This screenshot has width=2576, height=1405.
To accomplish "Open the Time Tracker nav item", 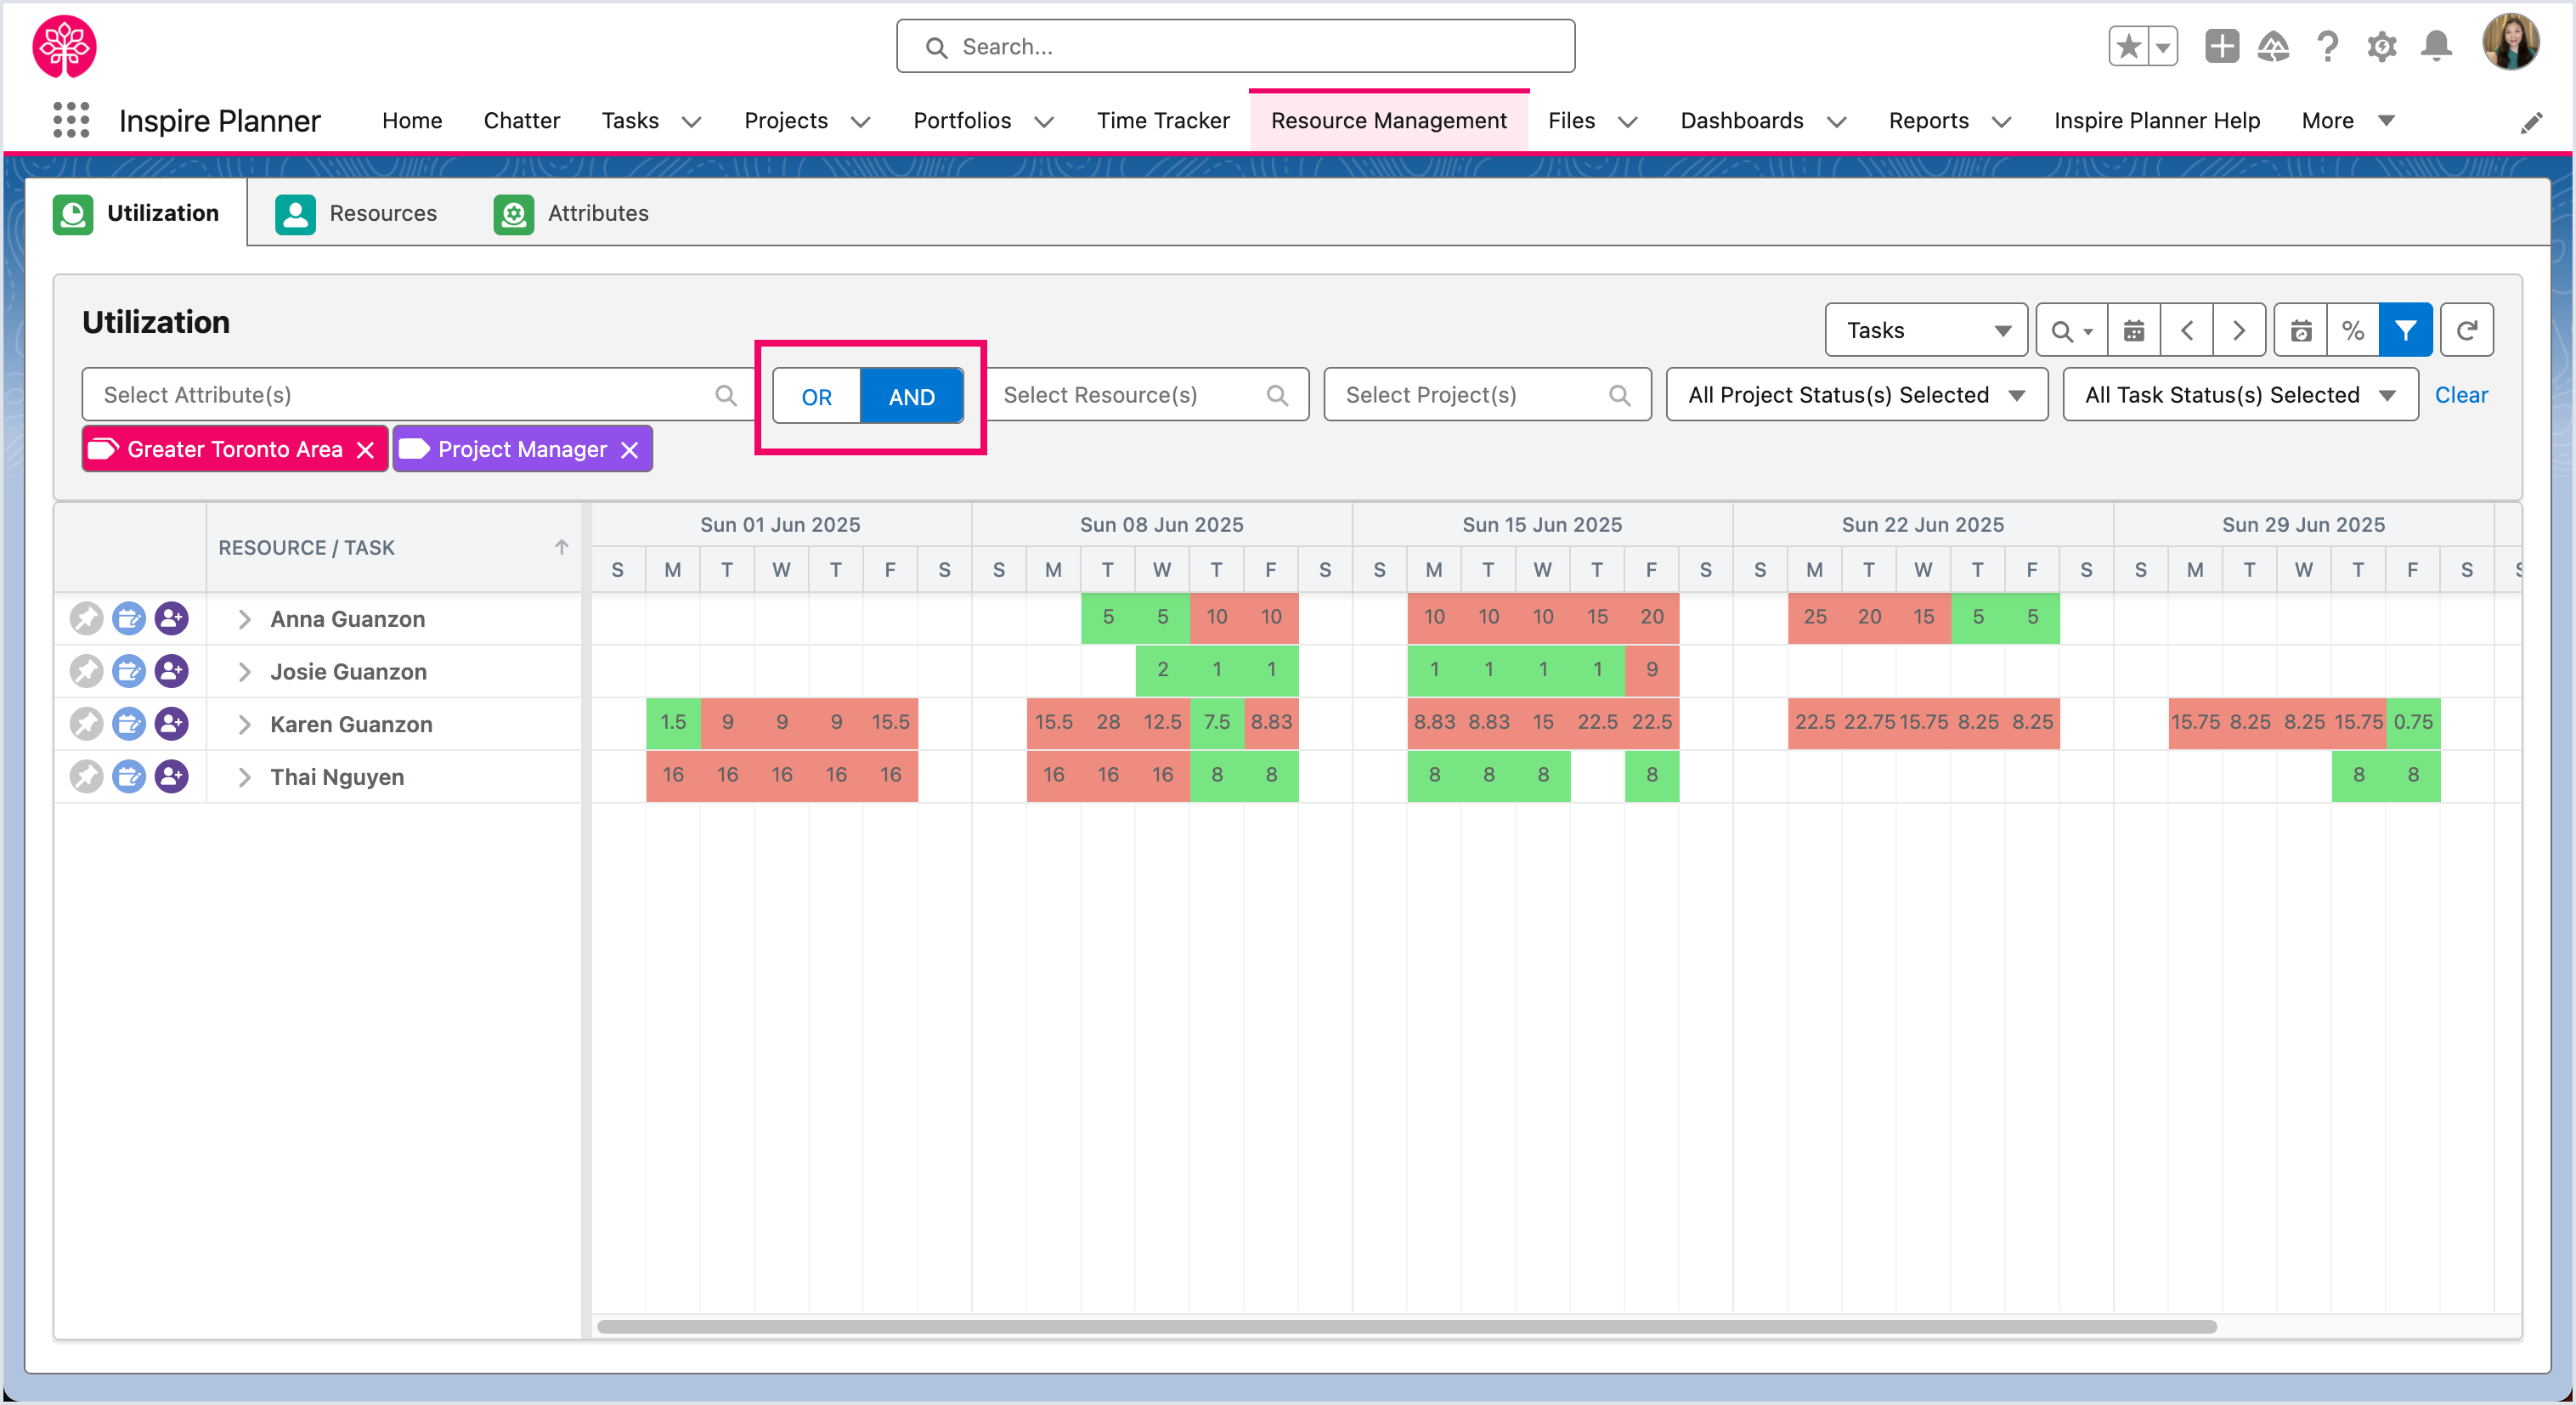I will tap(1163, 121).
